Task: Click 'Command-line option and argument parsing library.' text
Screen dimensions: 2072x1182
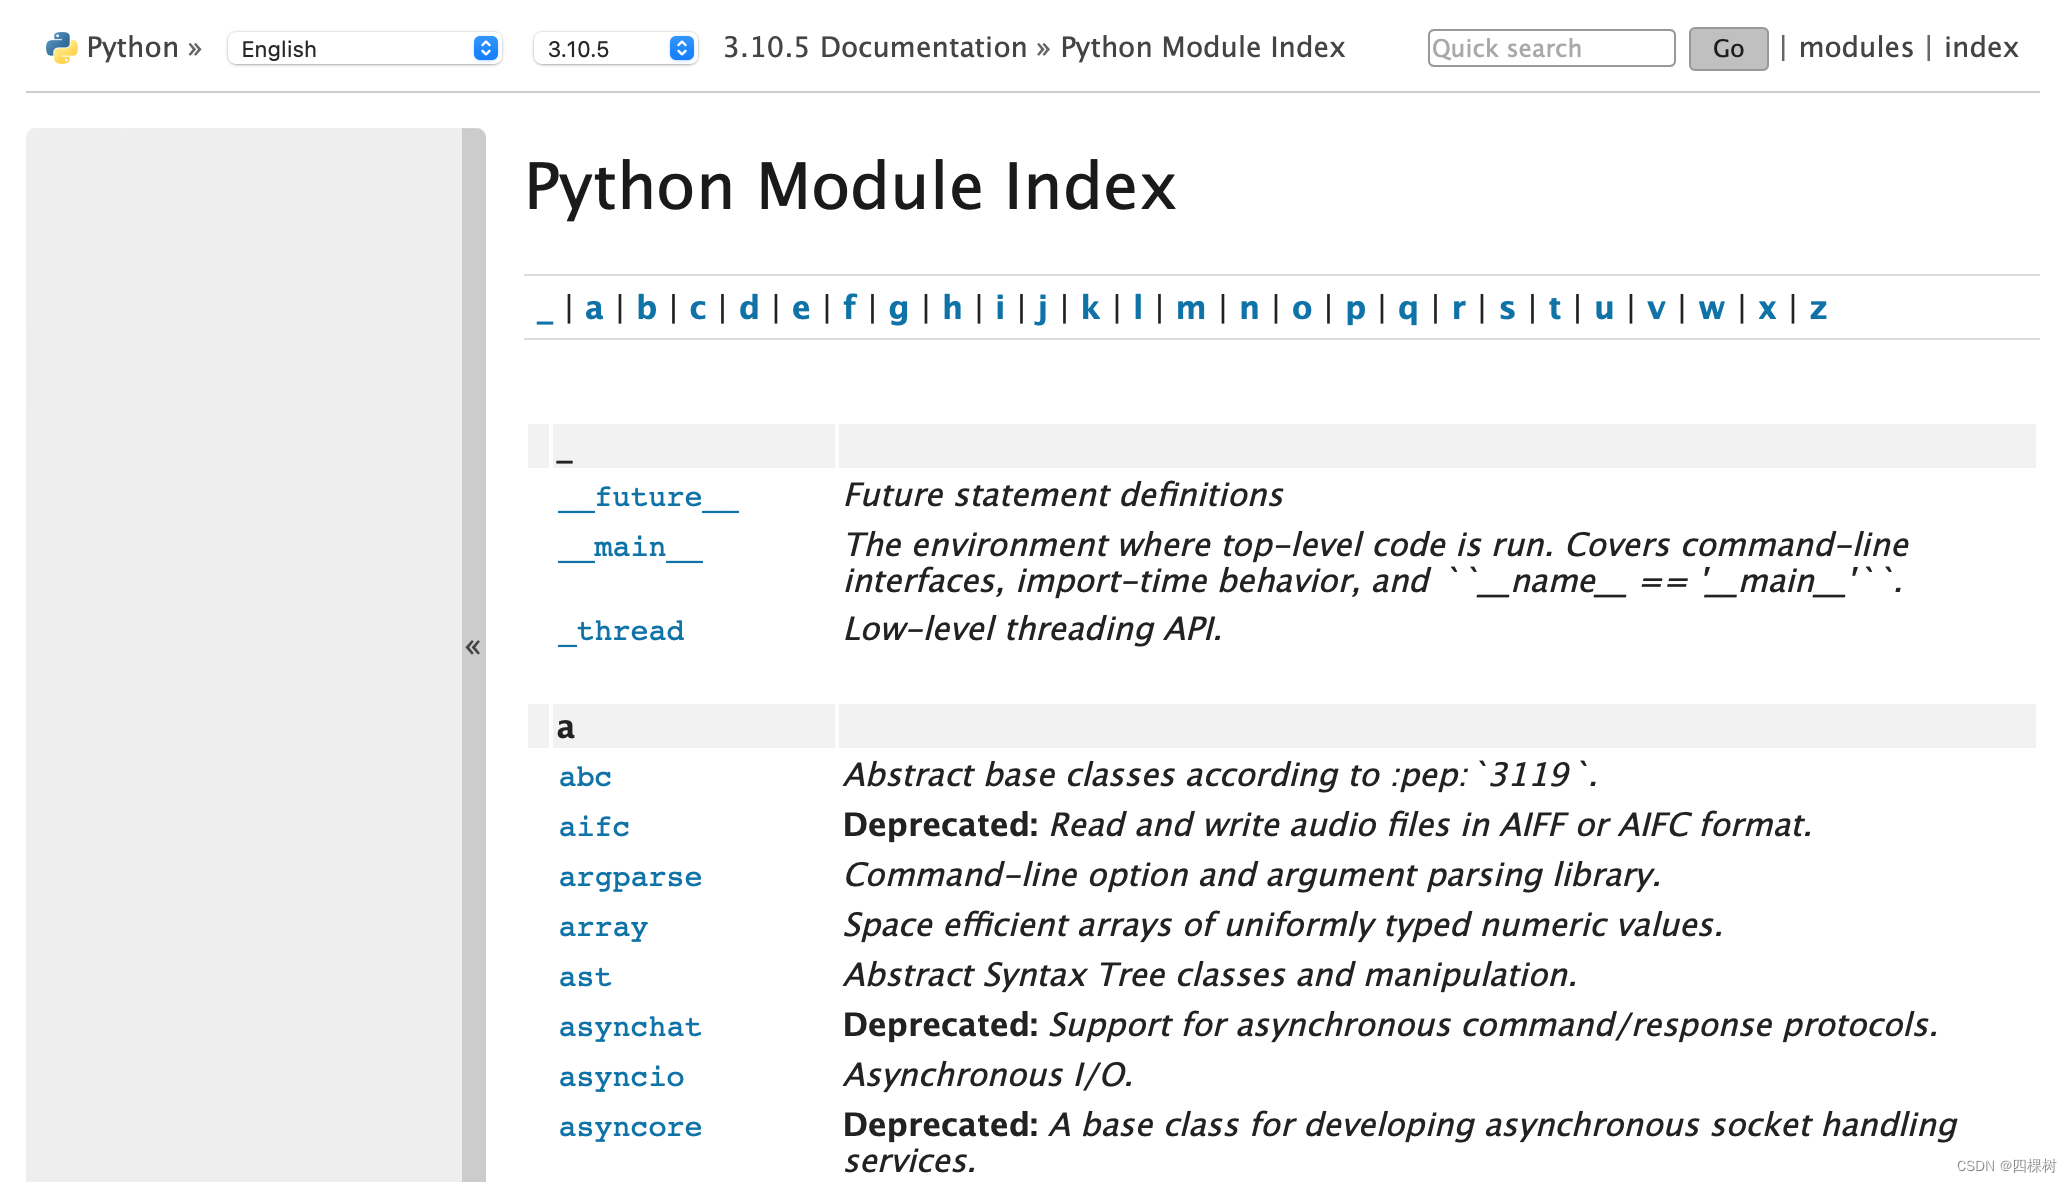Action: pyautogui.click(x=1252, y=875)
